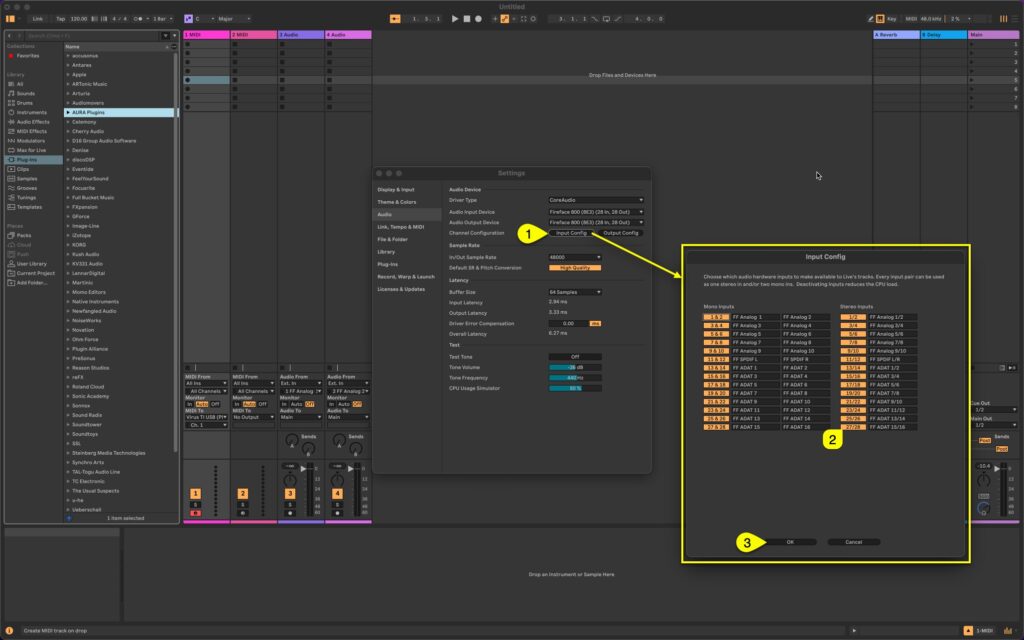This screenshot has width=1024, height=640.
Task: Open the mixer section selector icon
Action: (1004, 18)
